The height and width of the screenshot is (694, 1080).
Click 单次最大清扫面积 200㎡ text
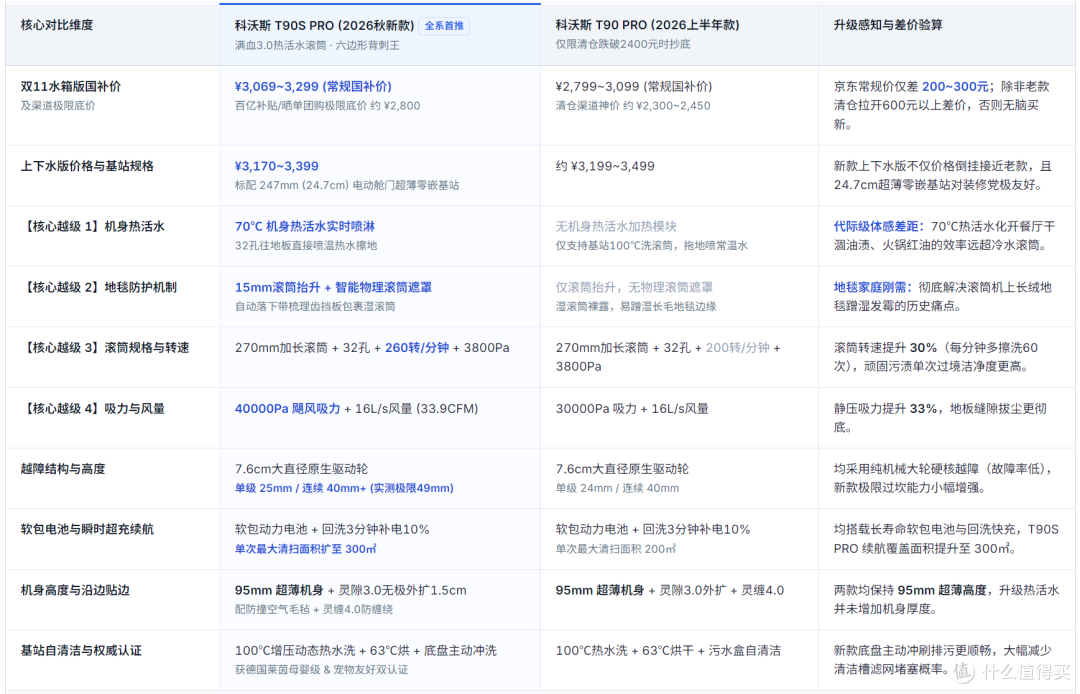(x=615, y=549)
